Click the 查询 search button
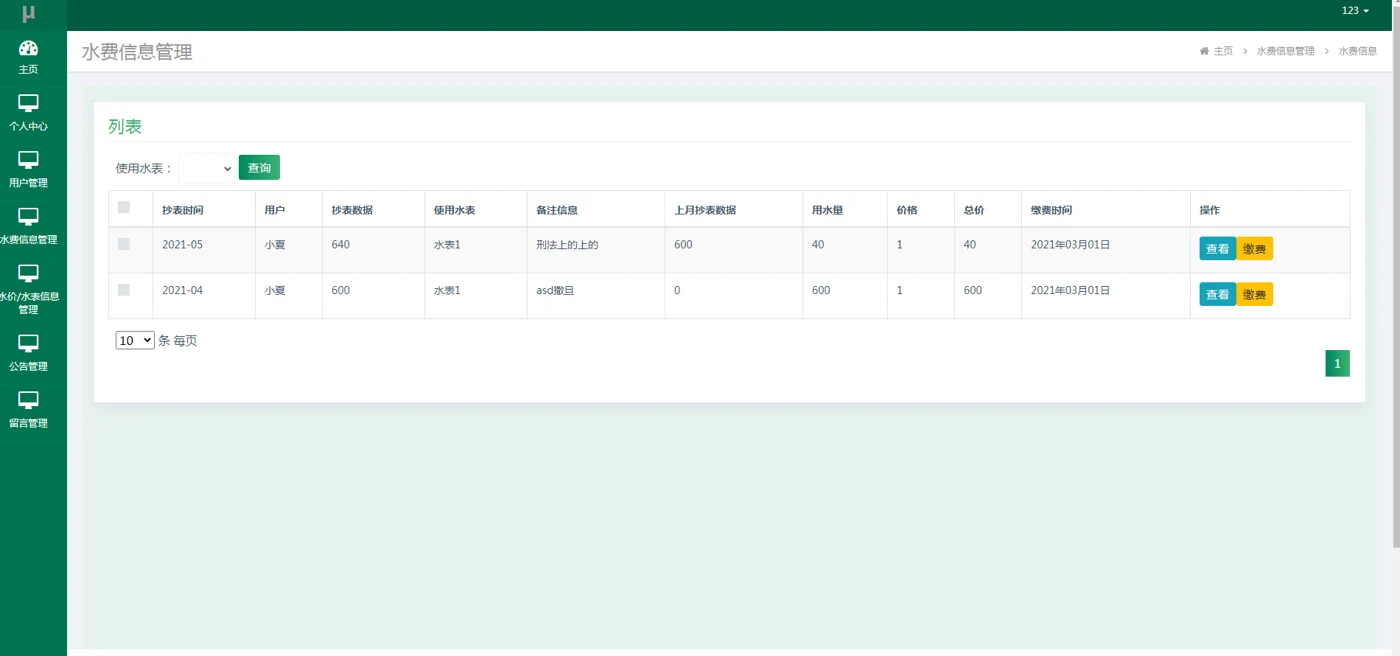Image resolution: width=1400 pixels, height=656 pixels. point(259,168)
